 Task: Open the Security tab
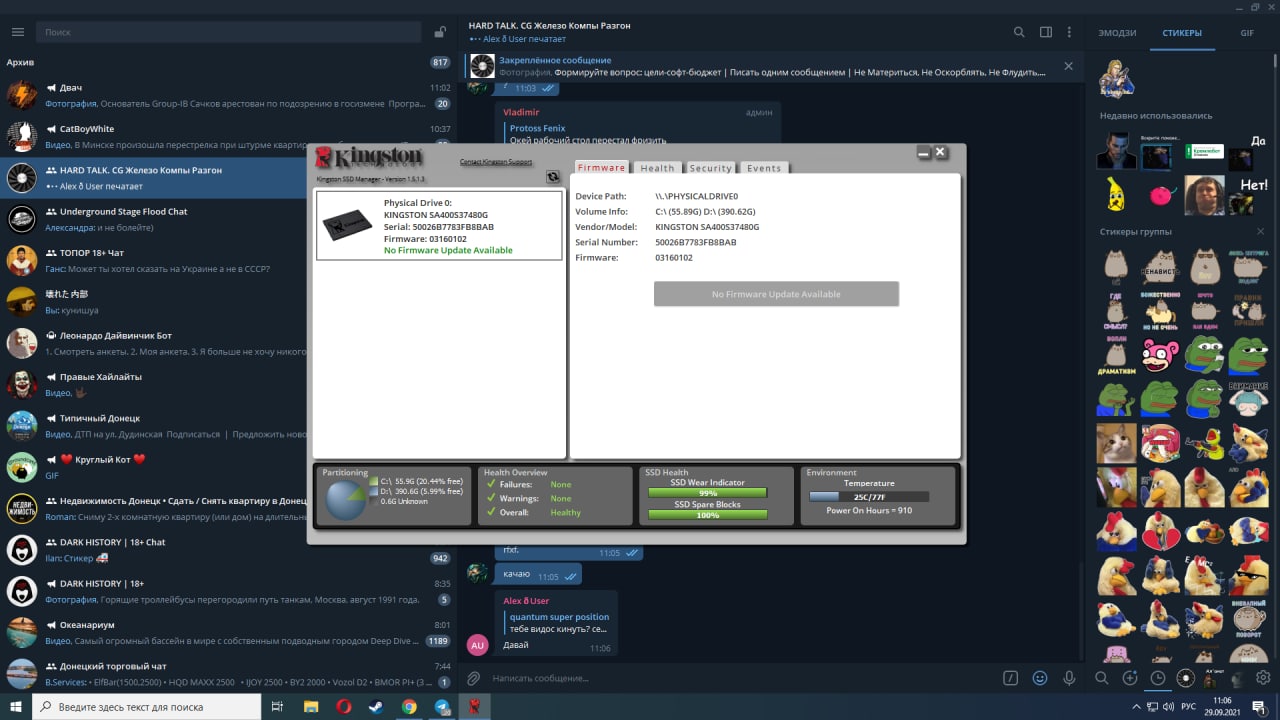[711, 168]
